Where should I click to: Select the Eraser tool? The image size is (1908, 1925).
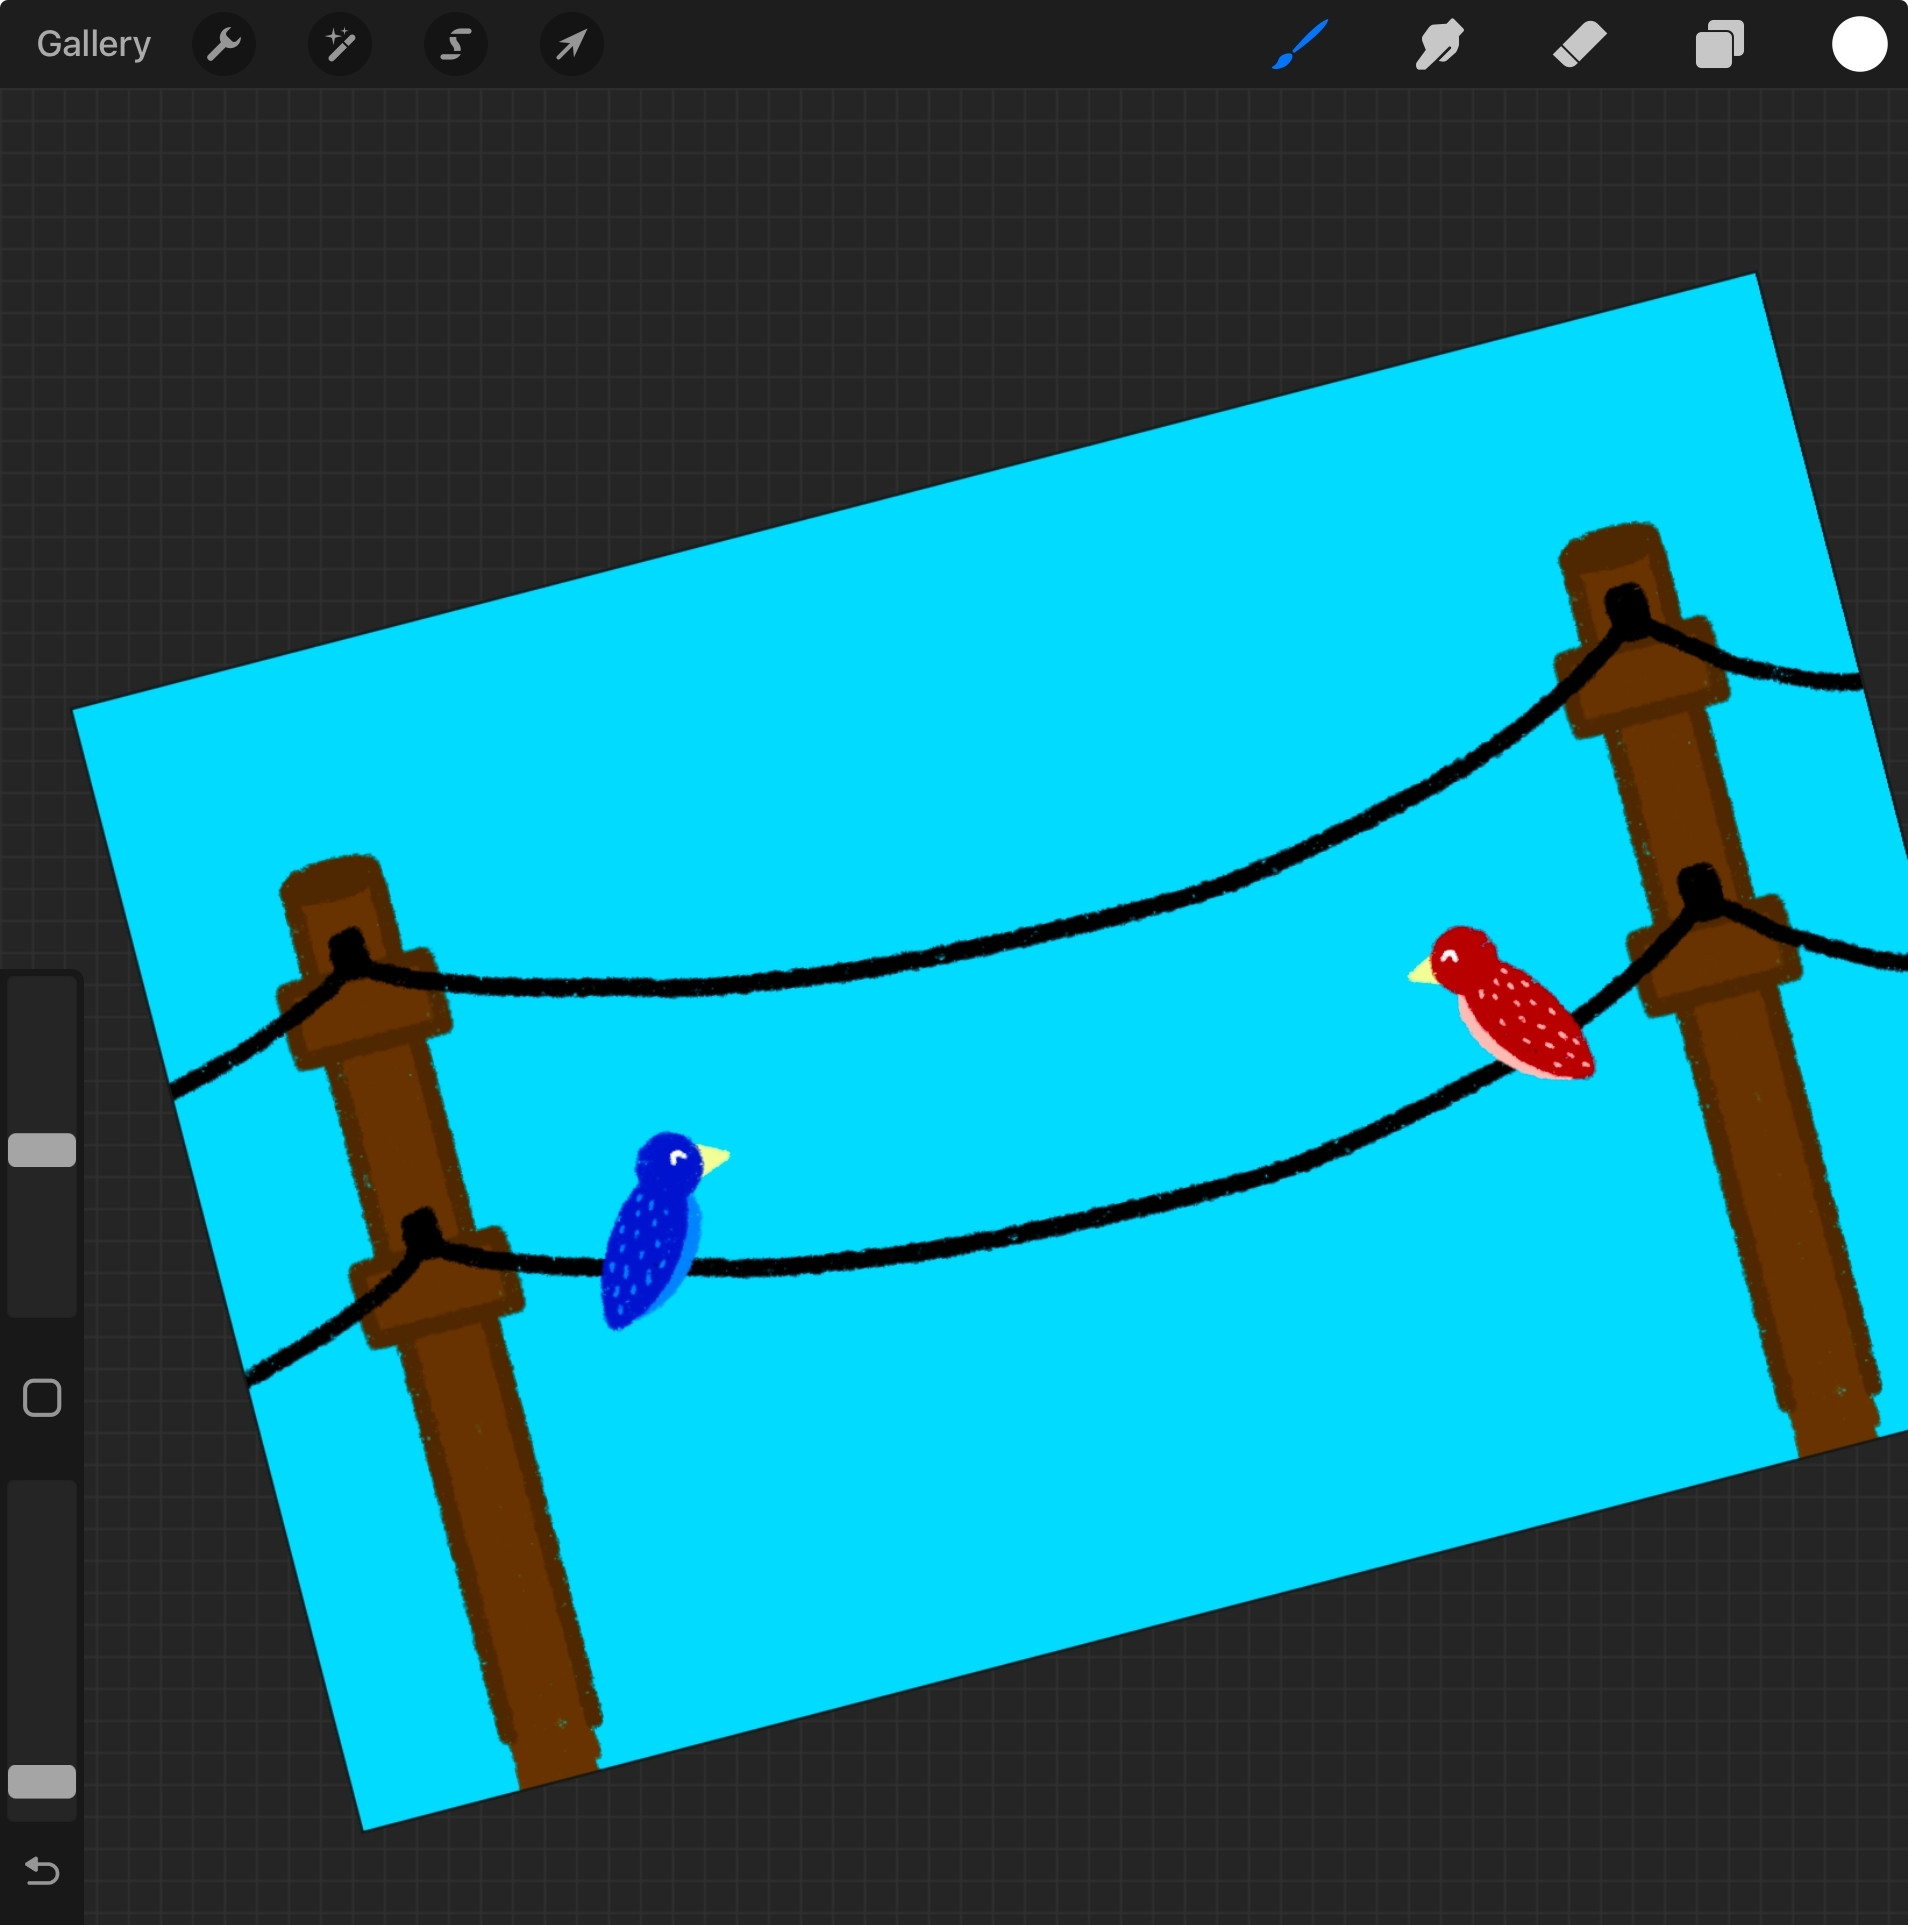tap(1580, 44)
